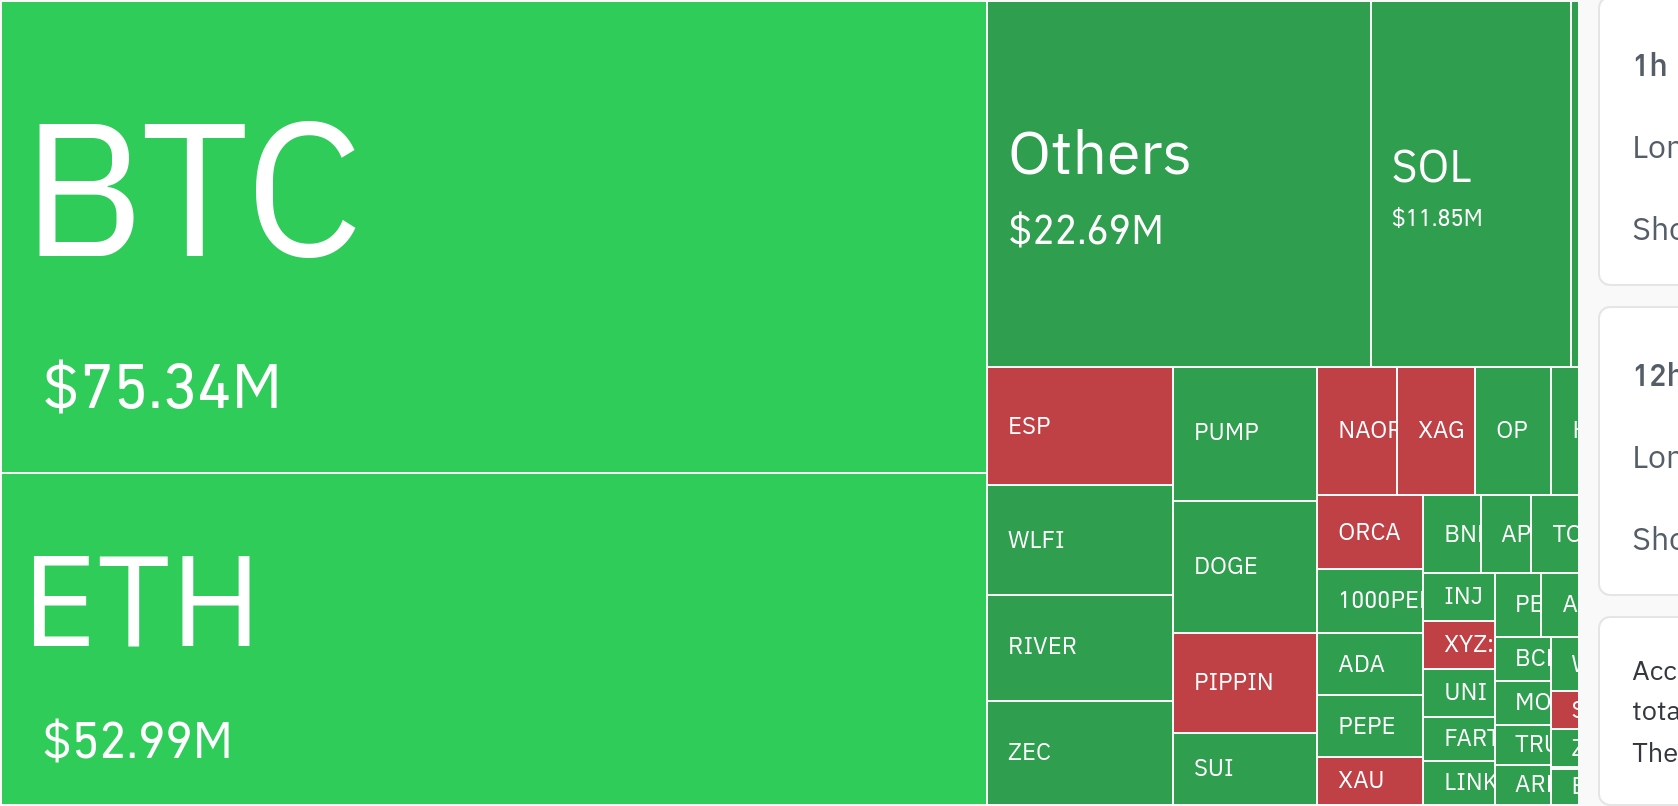Screen dimensions: 1678x806
Task: Open the WLFI heatmap block
Action: pos(1079,540)
